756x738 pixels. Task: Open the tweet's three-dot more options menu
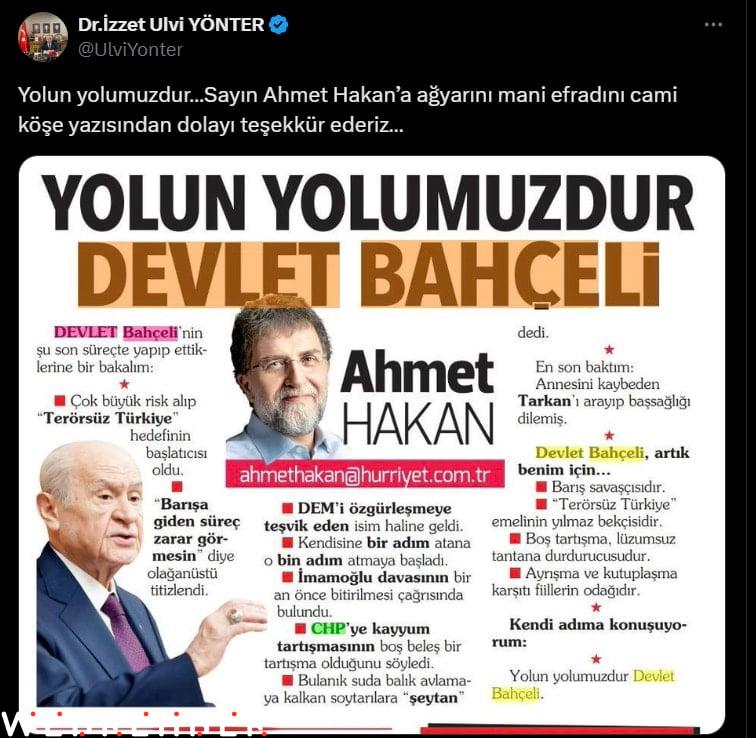click(x=713, y=25)
